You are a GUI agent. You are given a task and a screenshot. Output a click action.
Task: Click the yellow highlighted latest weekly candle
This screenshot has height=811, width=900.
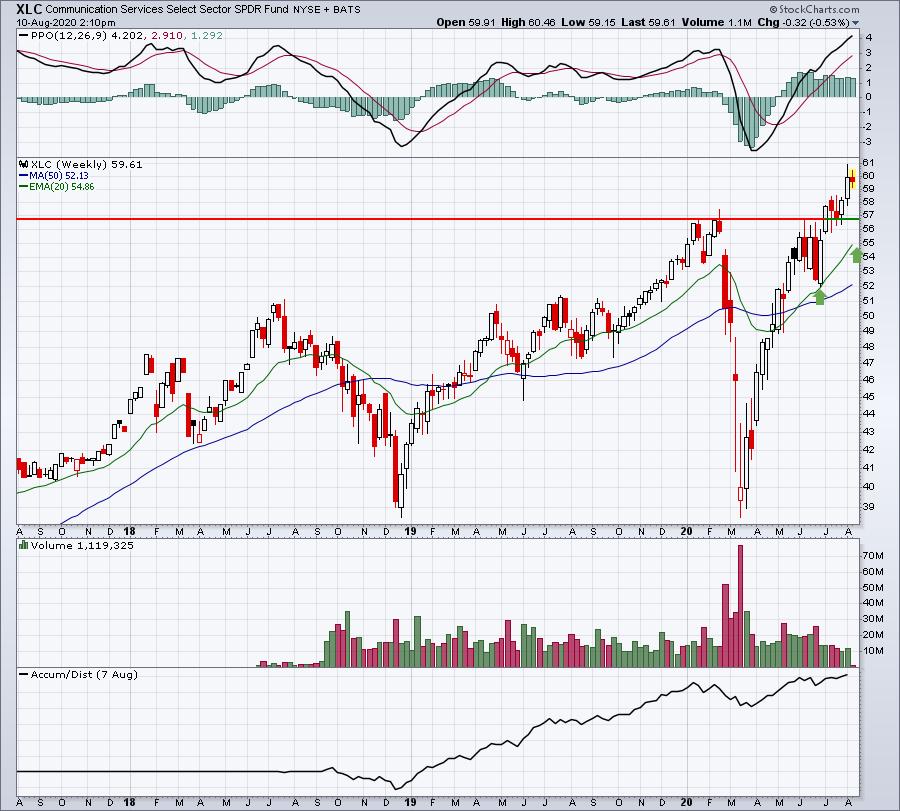pos(853,179)
